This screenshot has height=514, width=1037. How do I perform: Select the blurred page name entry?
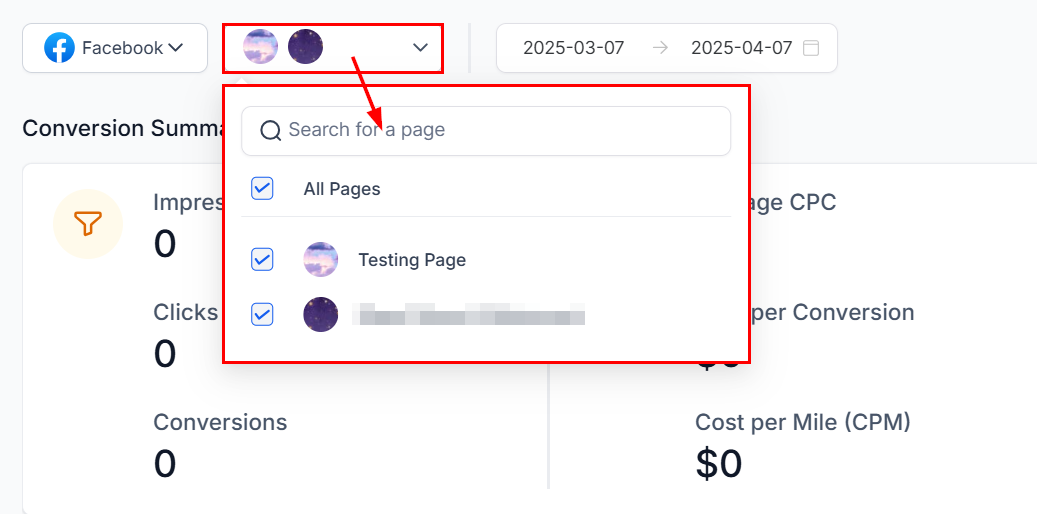tap(469, 314)
